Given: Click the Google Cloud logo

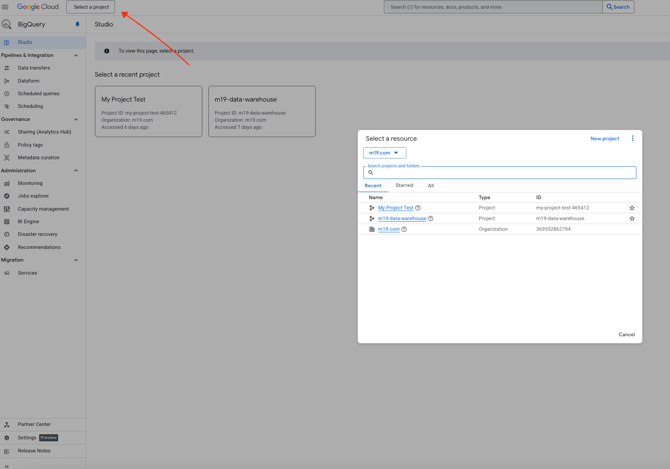Looking at the screenshot, I should point(38,7).
